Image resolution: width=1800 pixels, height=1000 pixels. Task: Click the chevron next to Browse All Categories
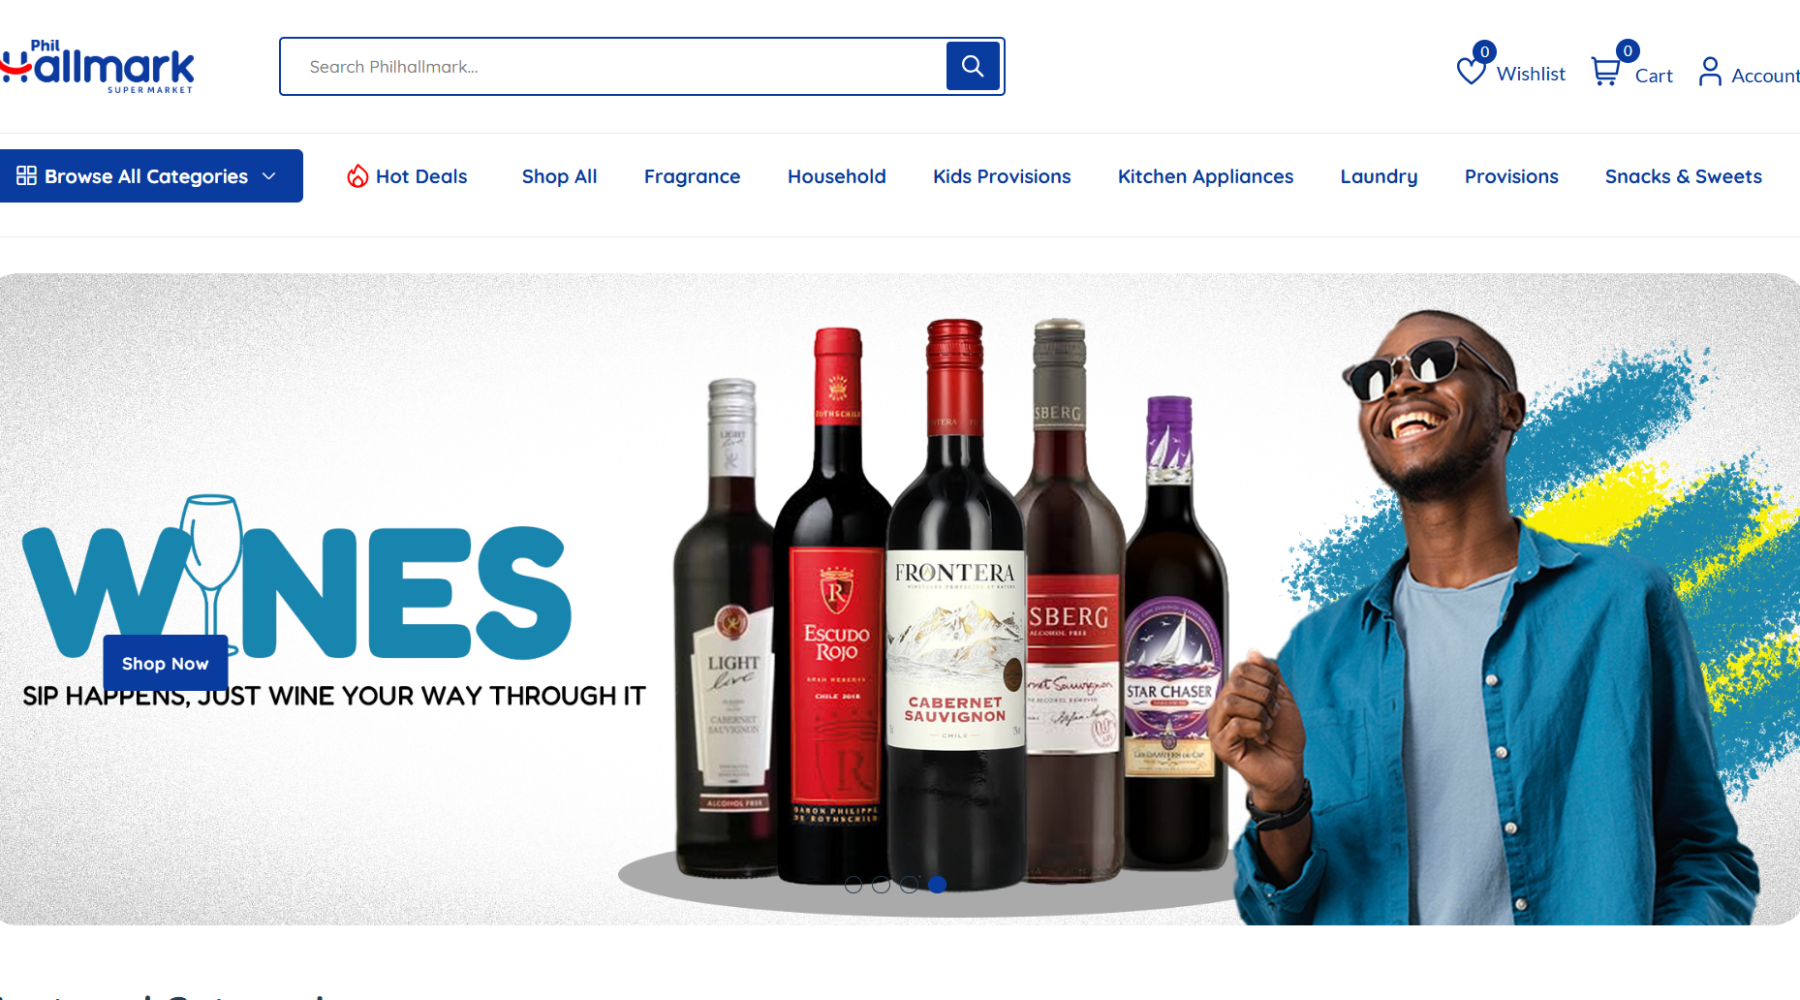[268, 176]
